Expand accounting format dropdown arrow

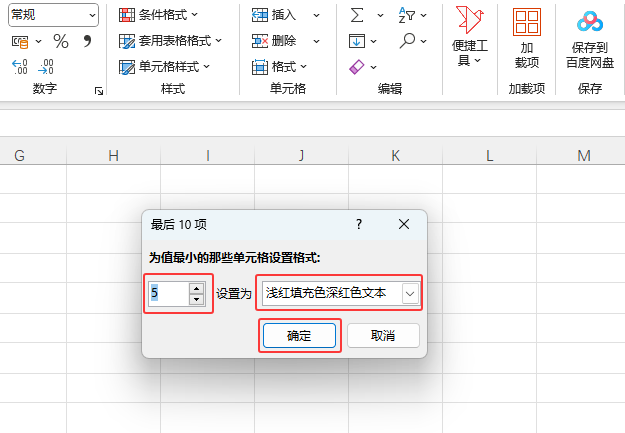coord(38,41)
